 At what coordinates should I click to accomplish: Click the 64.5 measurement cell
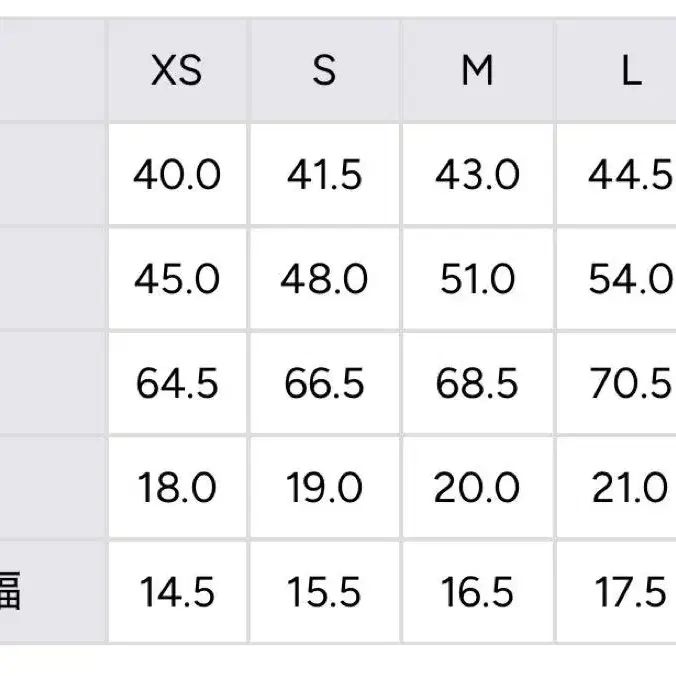[177, 384]
